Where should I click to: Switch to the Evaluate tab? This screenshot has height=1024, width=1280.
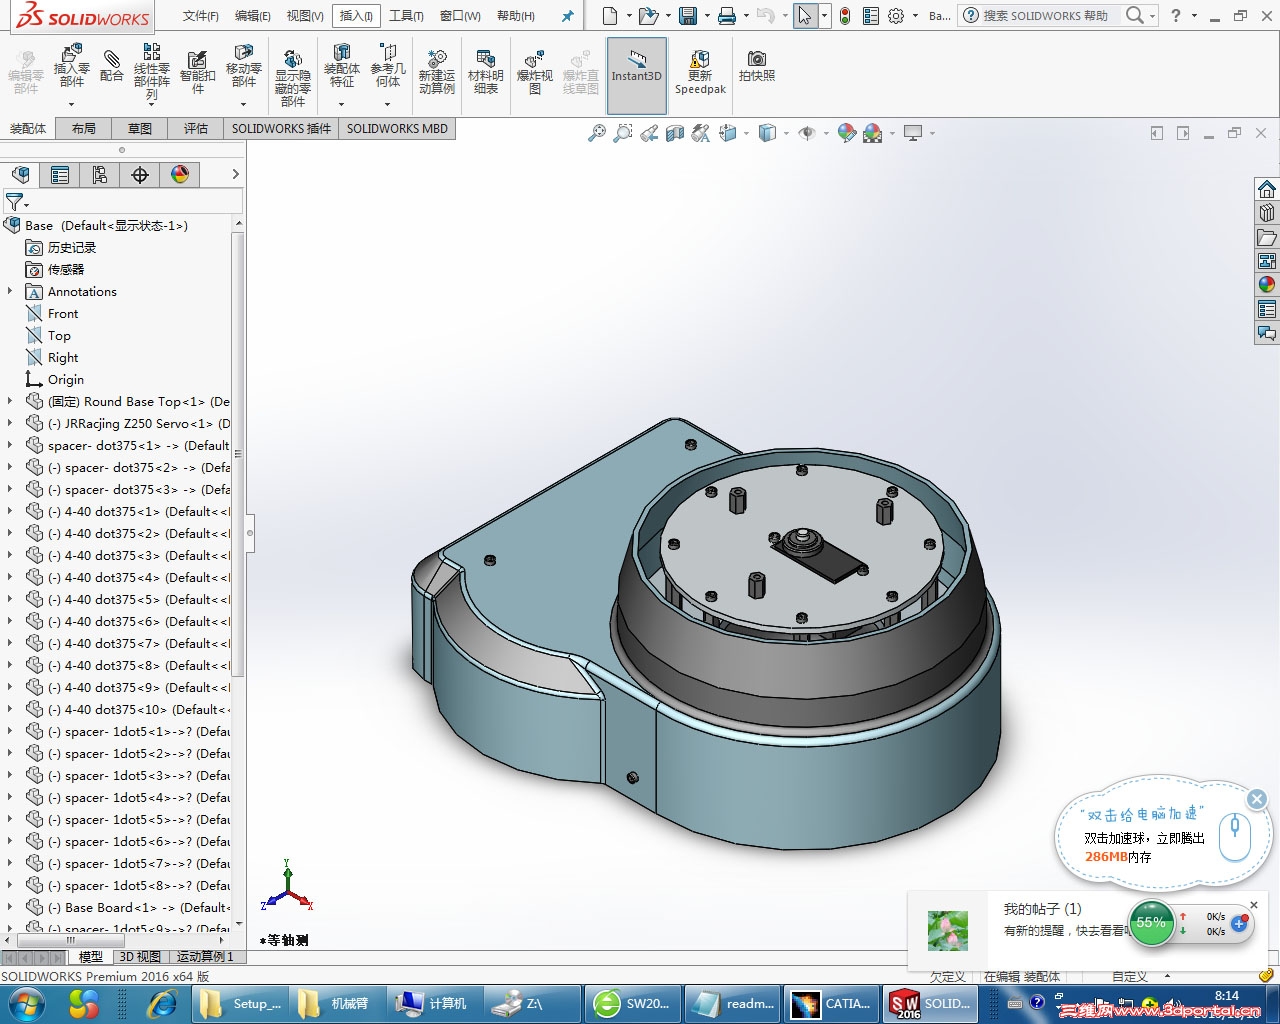196,128
